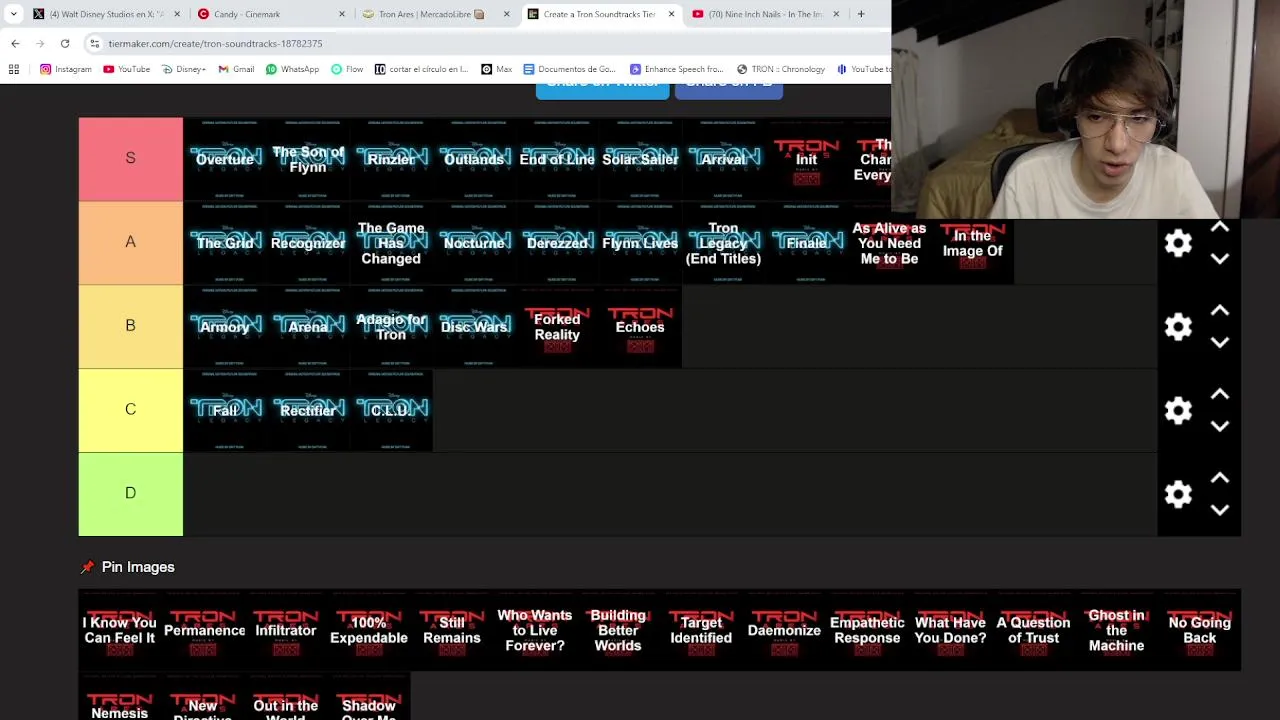Move tier A row up with arrow
Viewport: 1280px width, 720px height.
point(1220,228)
